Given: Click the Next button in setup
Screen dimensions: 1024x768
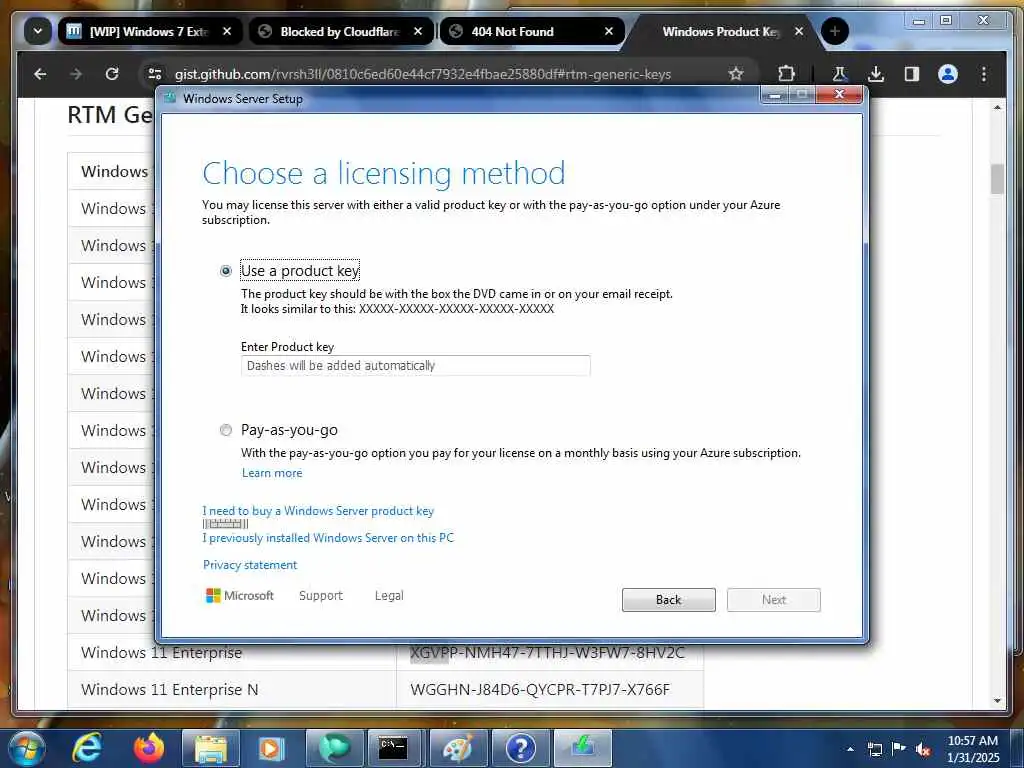Looking at the screenshot, I should click(x=774, y=600).
